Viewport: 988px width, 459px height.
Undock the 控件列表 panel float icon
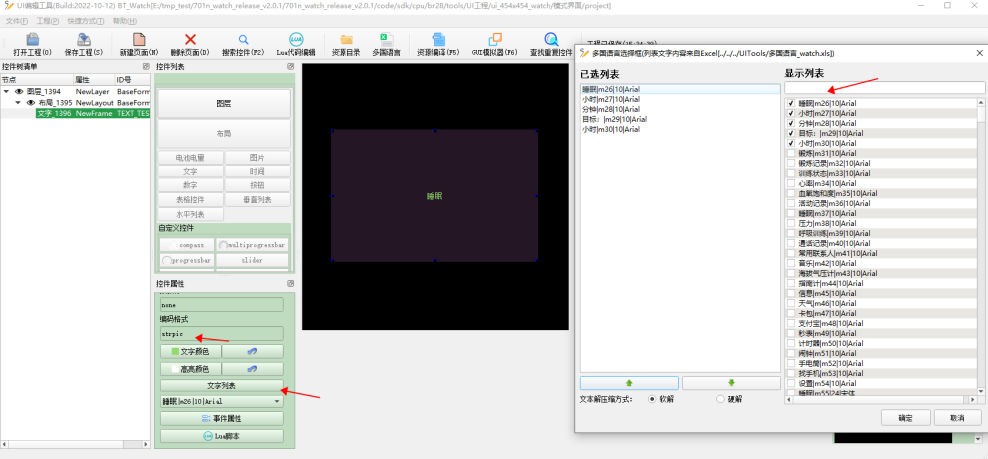290,66
